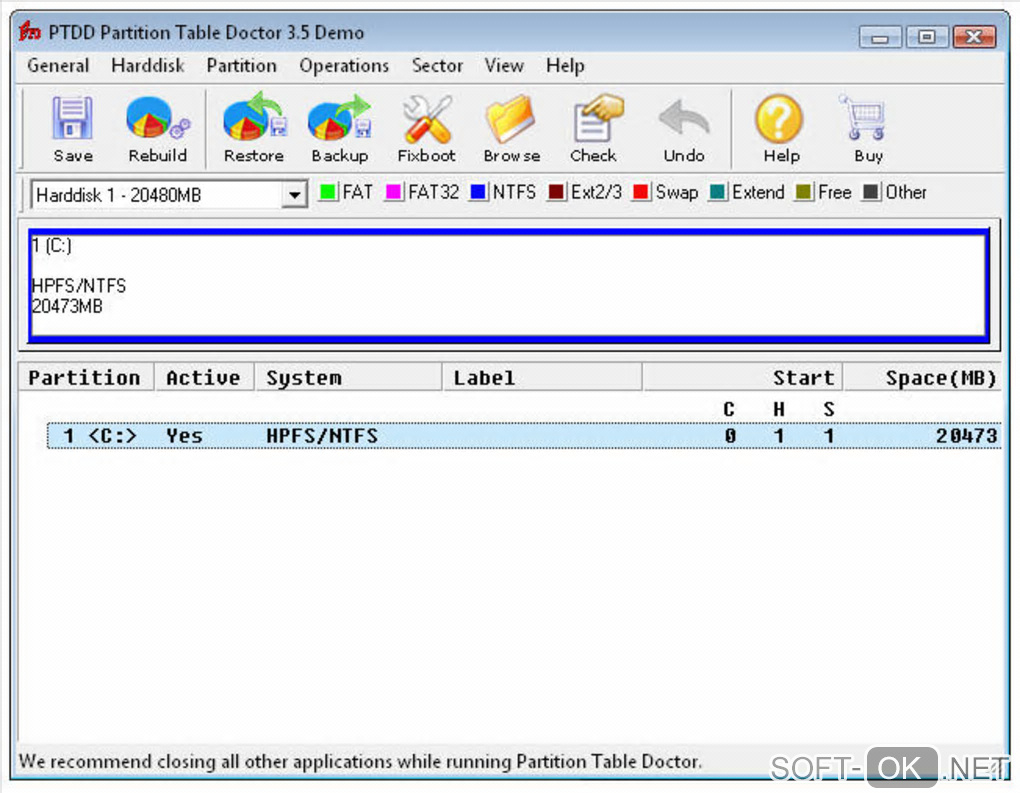Viewport: 1020px width, 793px height.
Task: Select the 1 (C:) partition block in disk map
Action: 509,285
